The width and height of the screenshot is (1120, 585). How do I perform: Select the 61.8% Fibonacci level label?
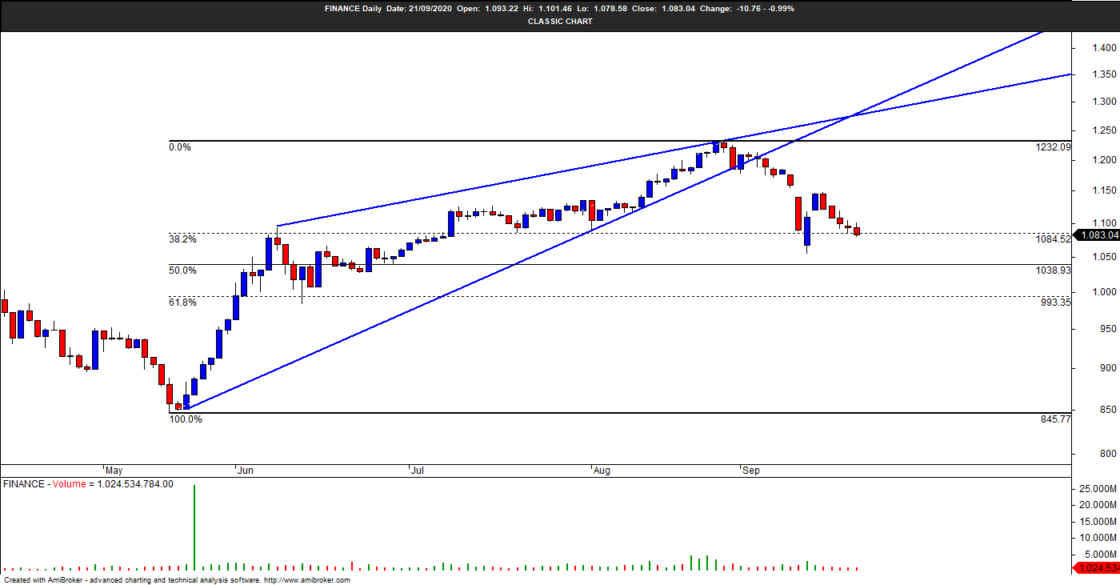[x=182, y=303]
